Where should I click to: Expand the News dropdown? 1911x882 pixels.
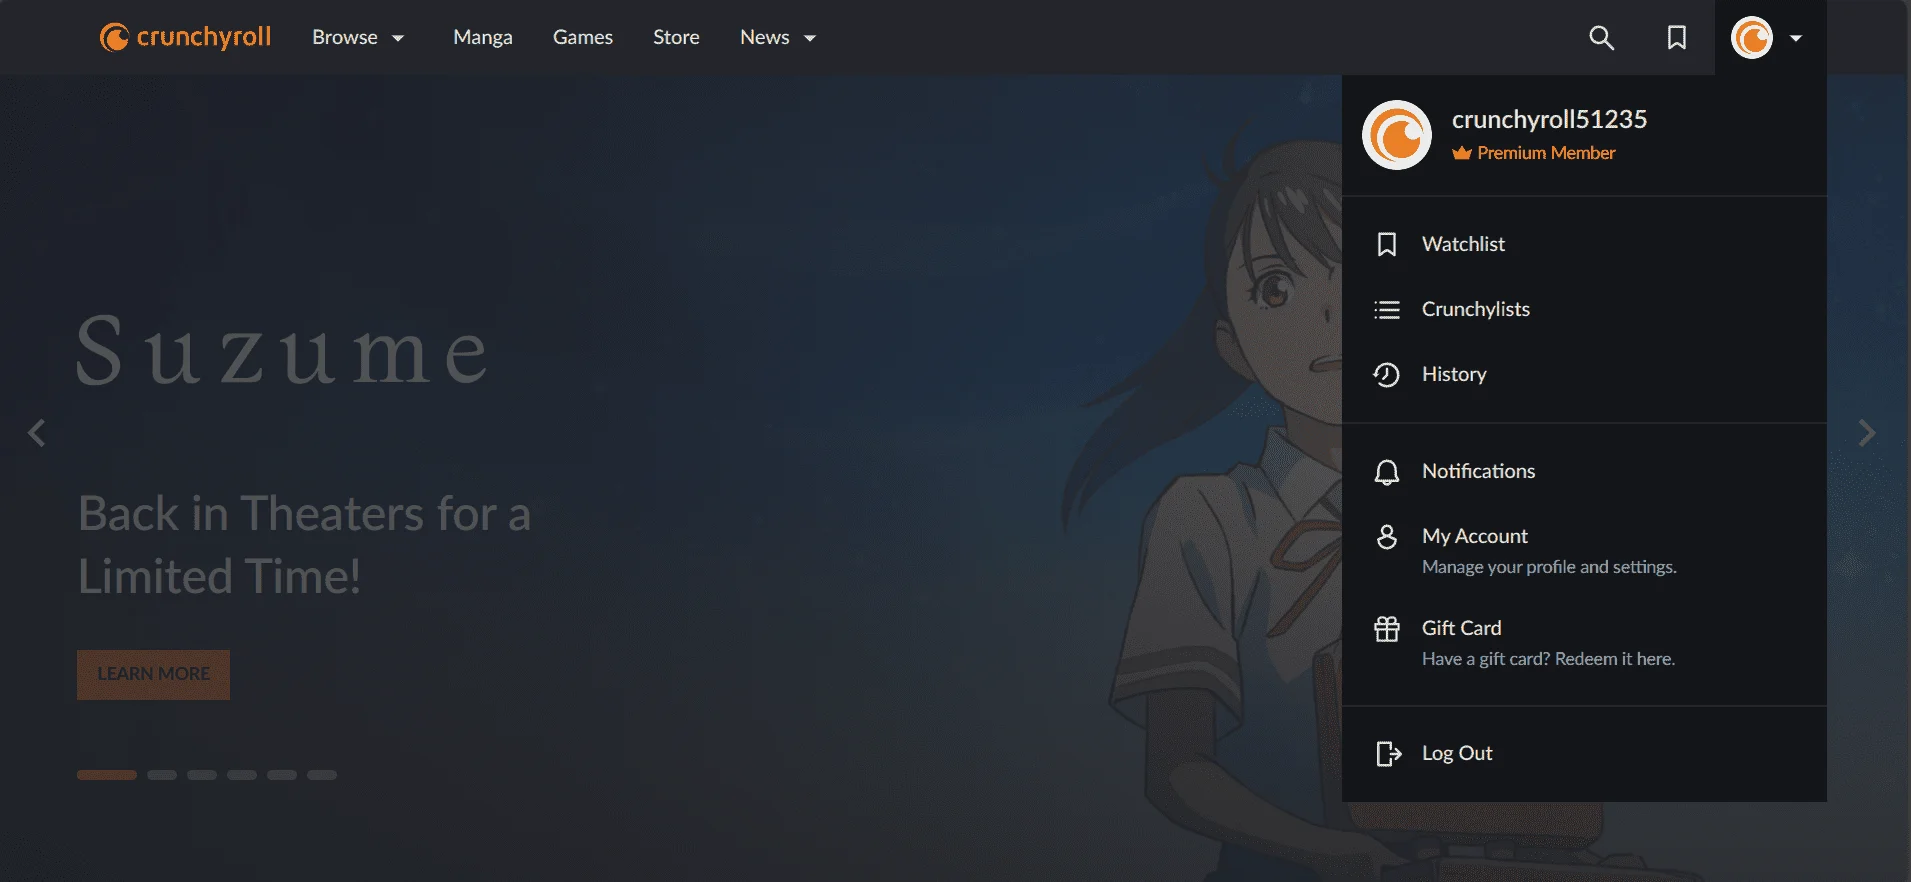(778, 37)
